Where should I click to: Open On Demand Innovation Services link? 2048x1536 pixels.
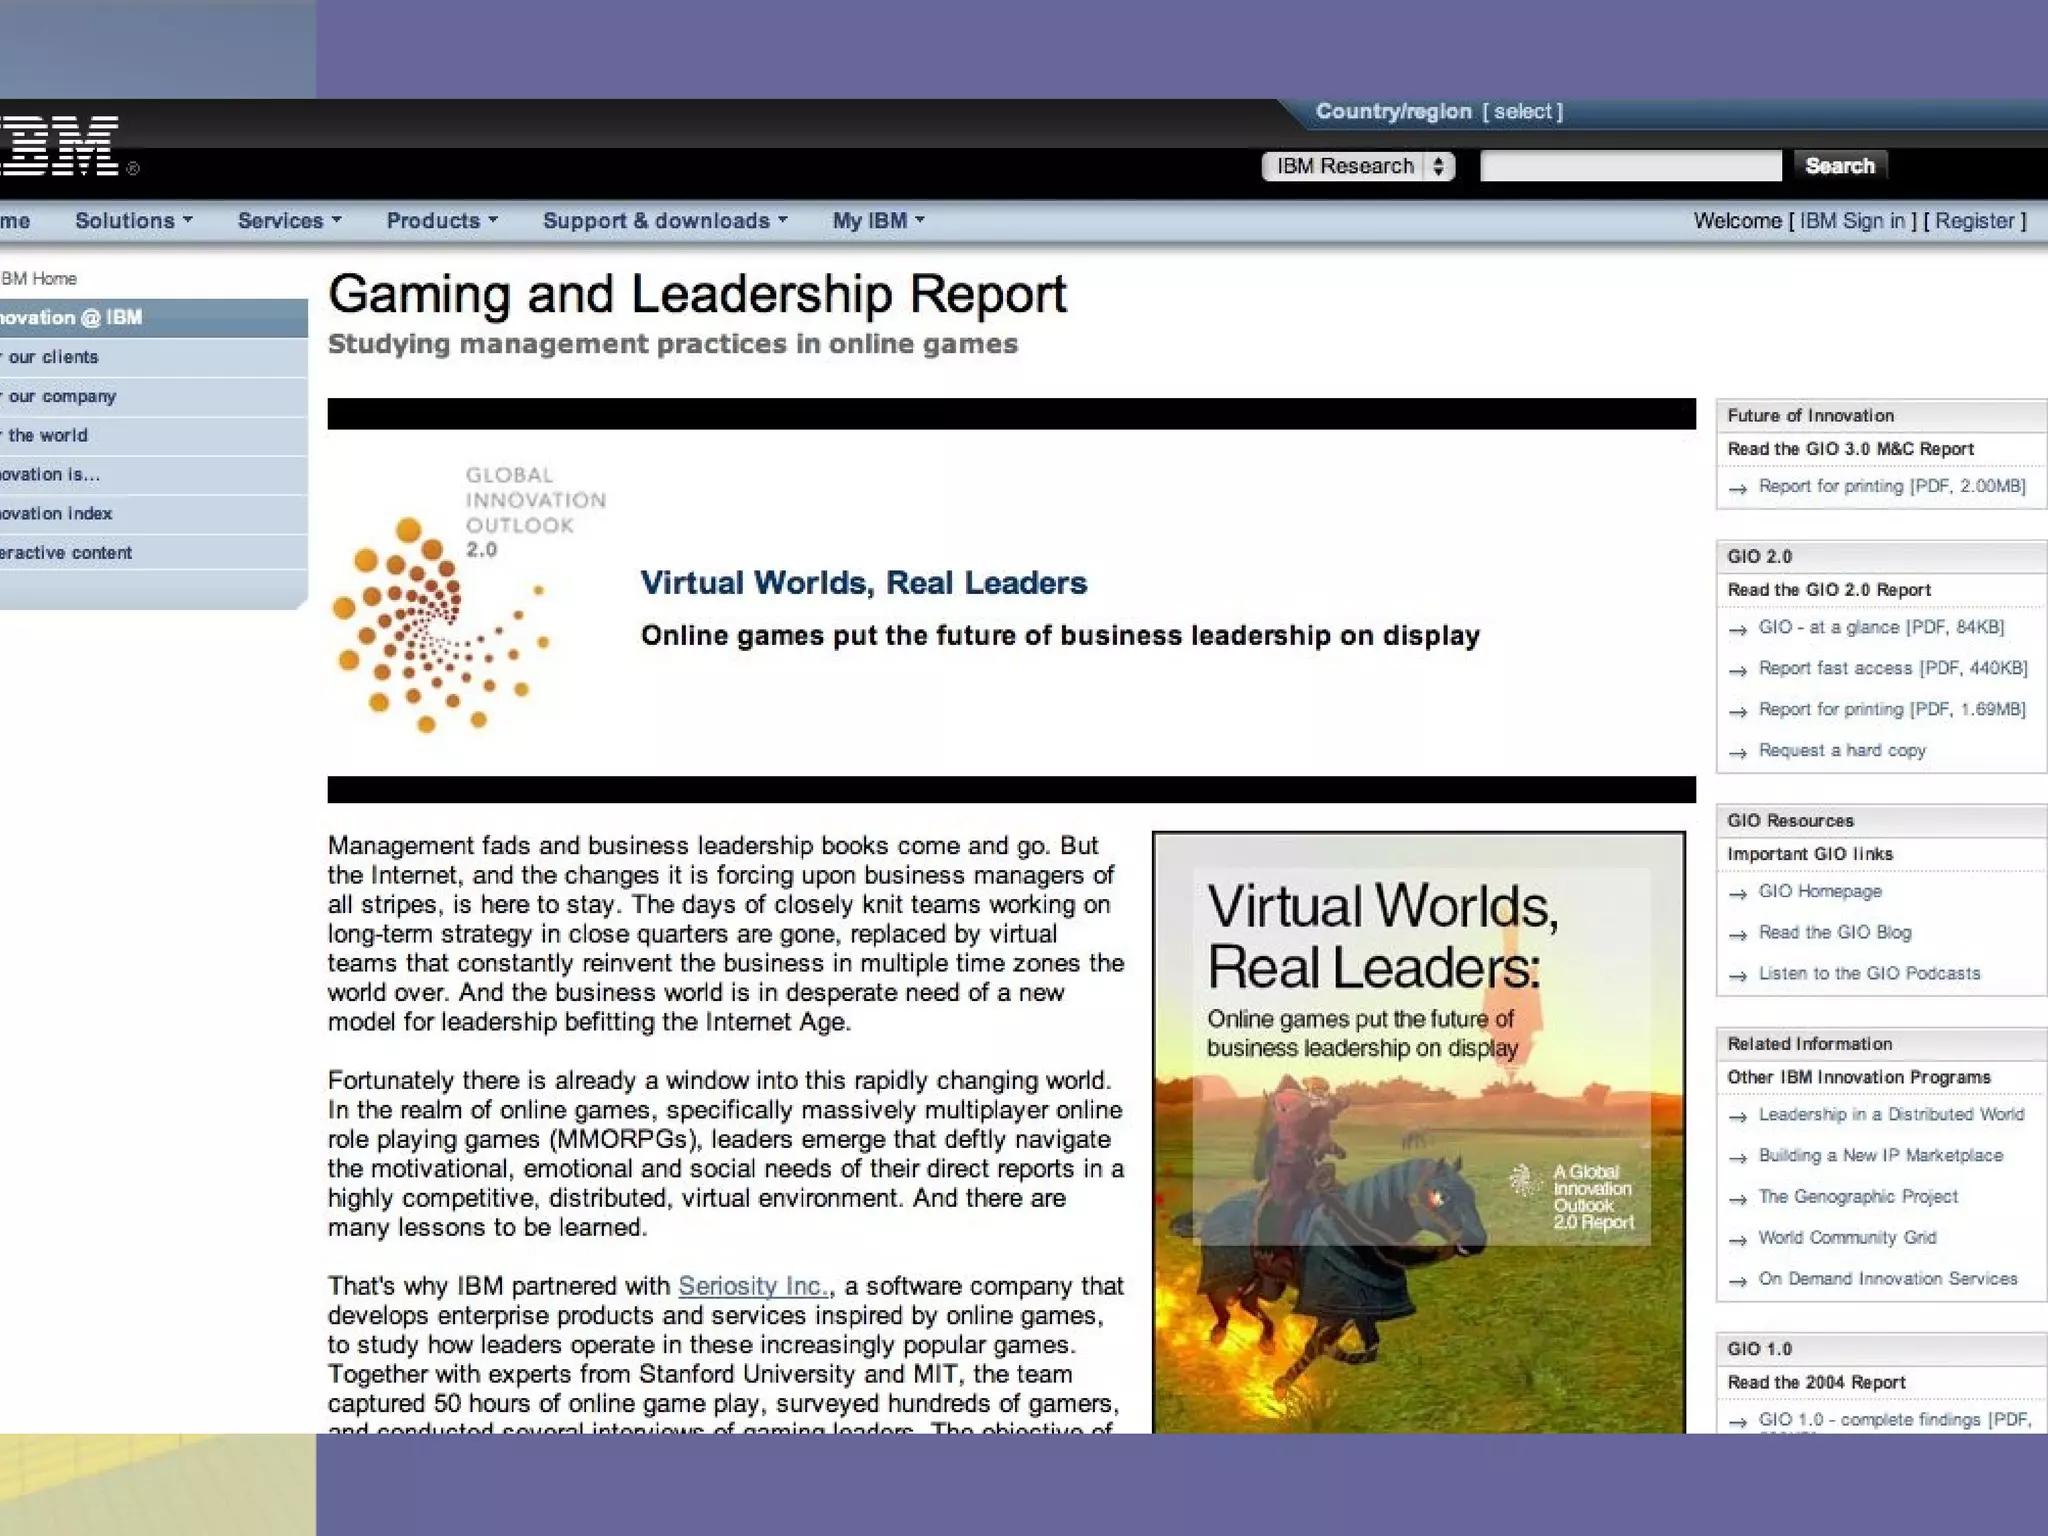[x=1888, y=1278]
